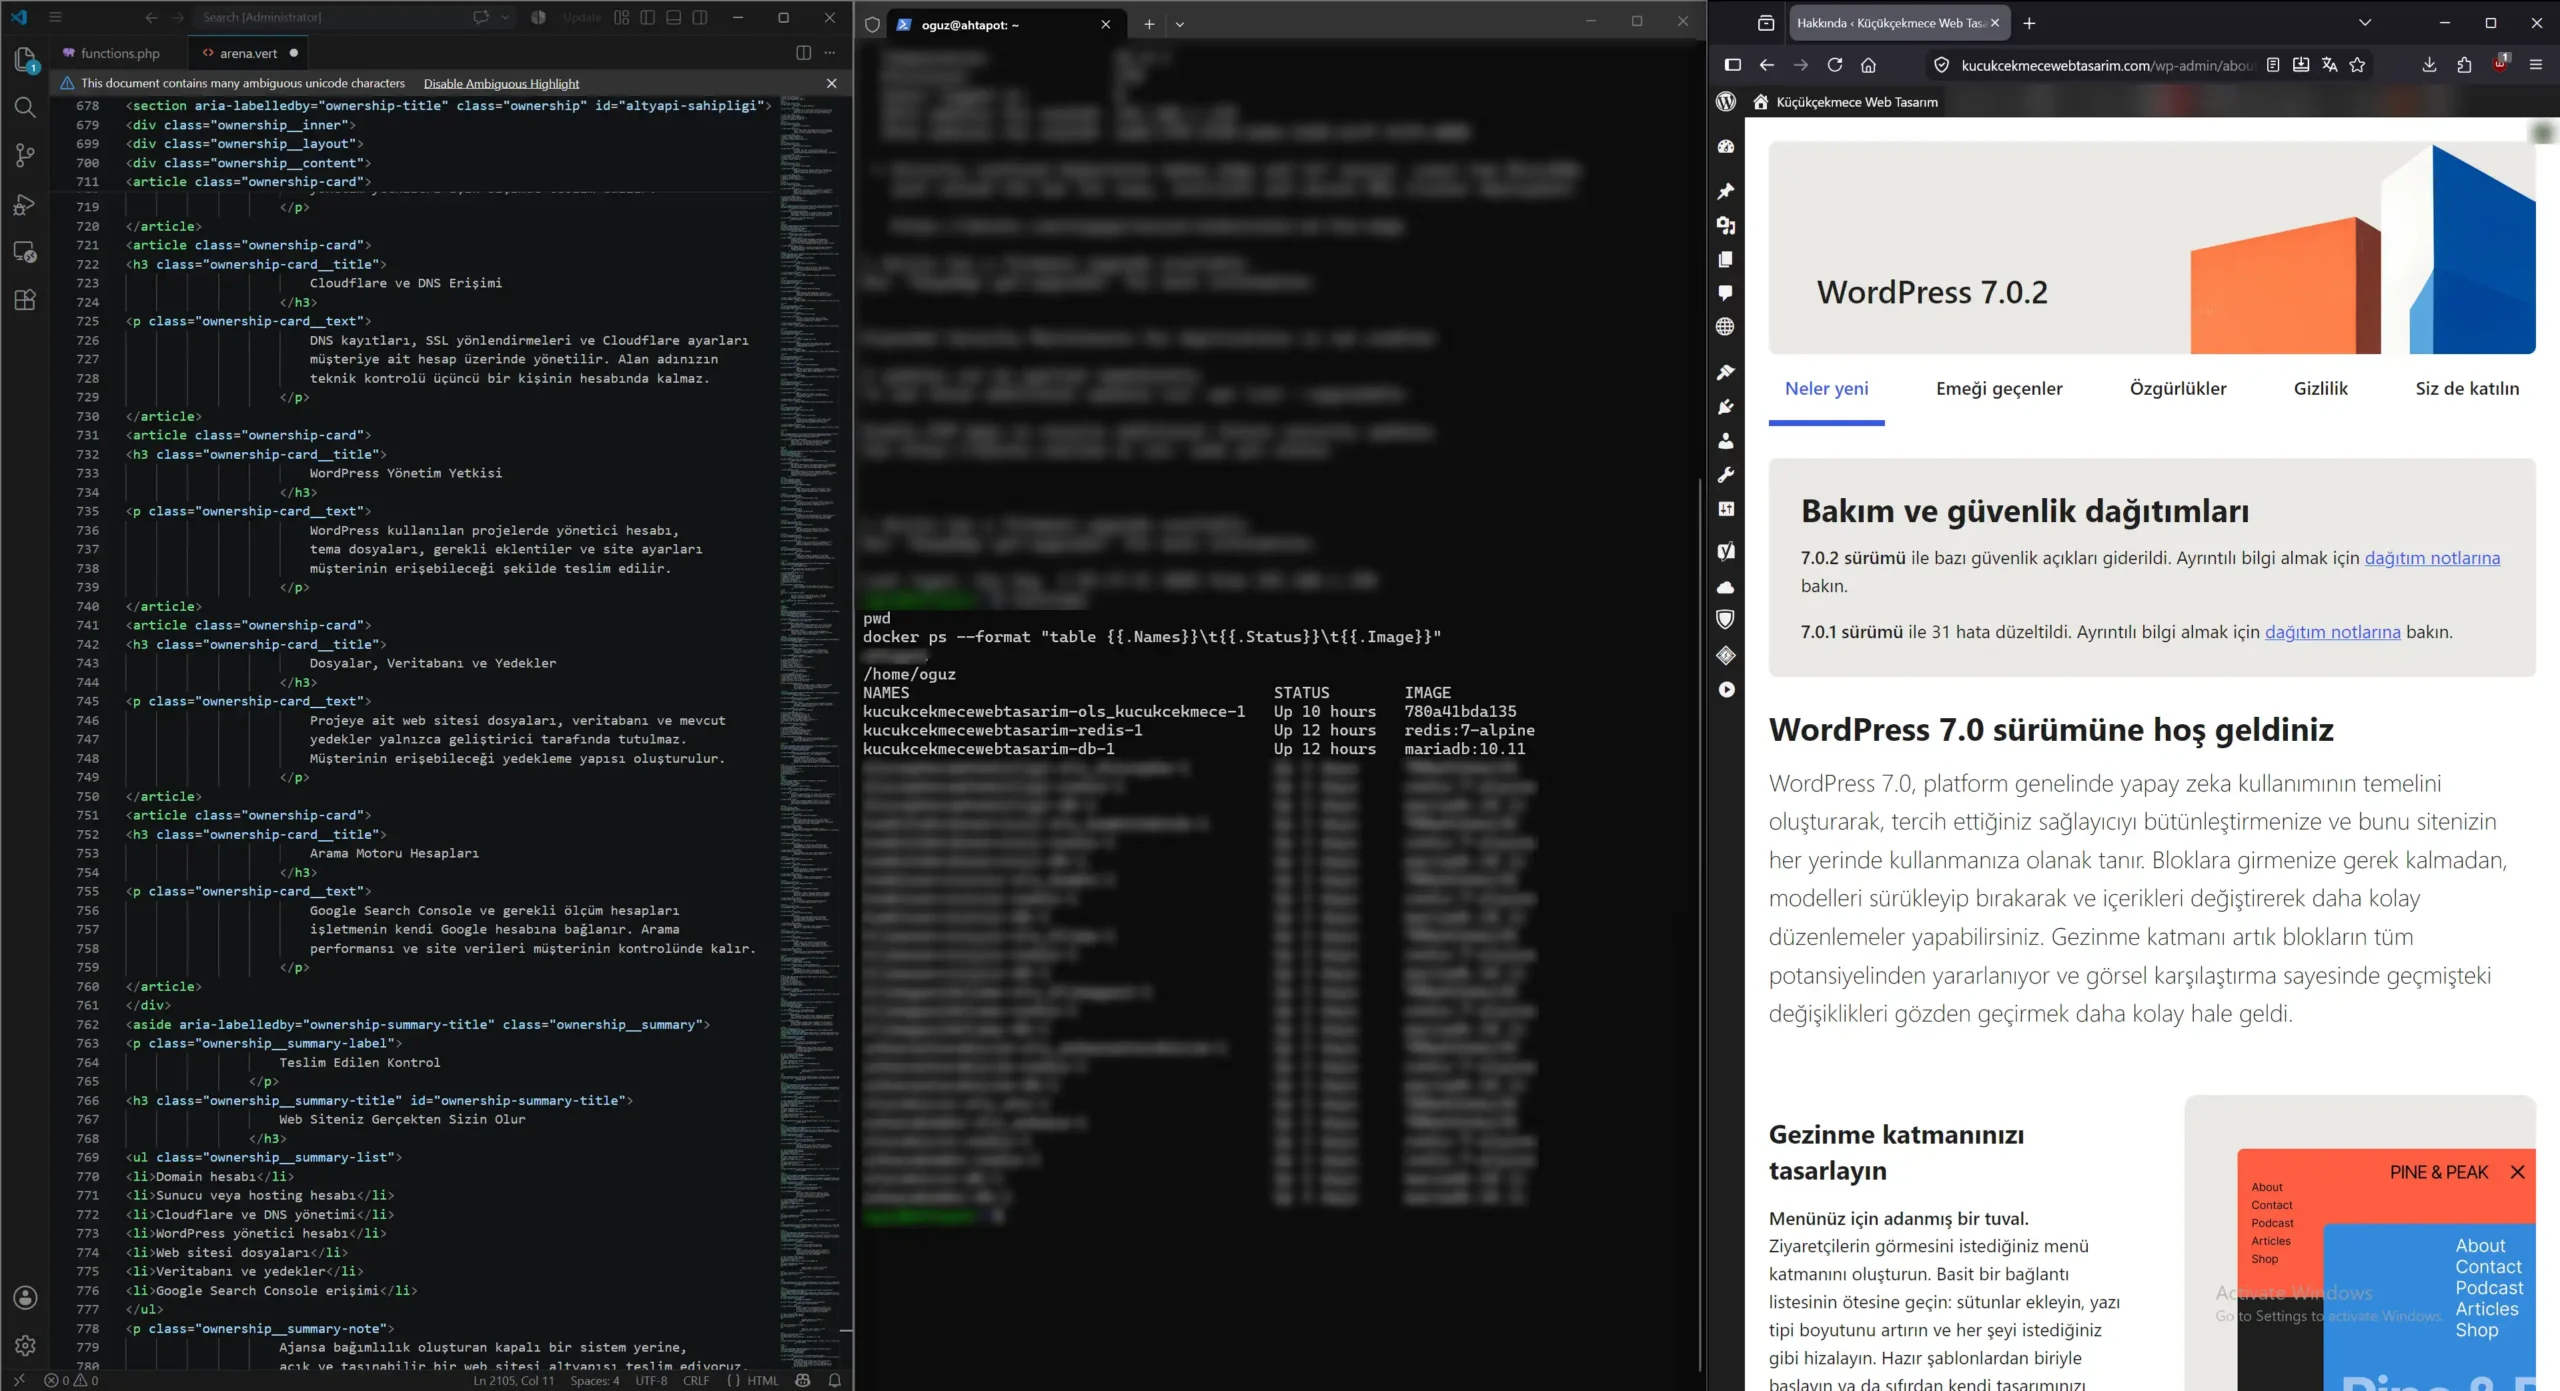Toggle the Firefox sidebar button
Screen dimensions: 2560x1391
[1733, 65]
